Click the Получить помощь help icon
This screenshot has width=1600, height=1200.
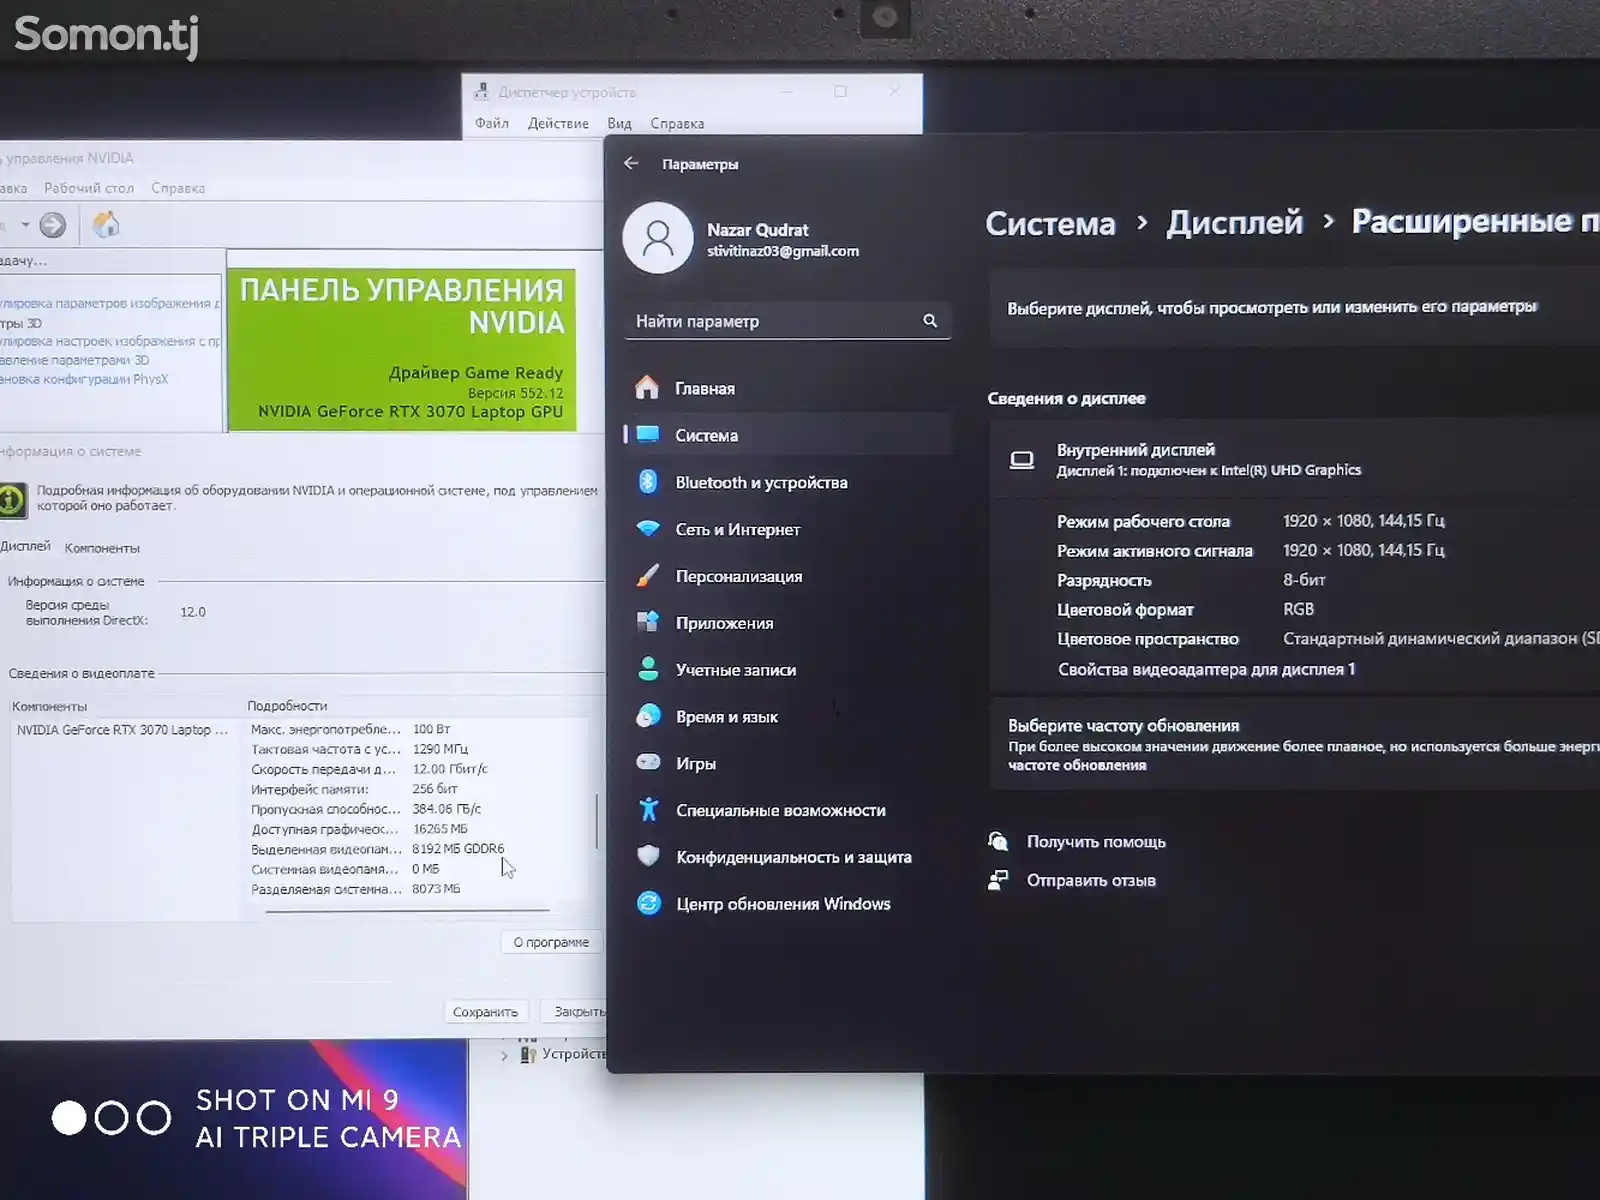click(998, 841)
